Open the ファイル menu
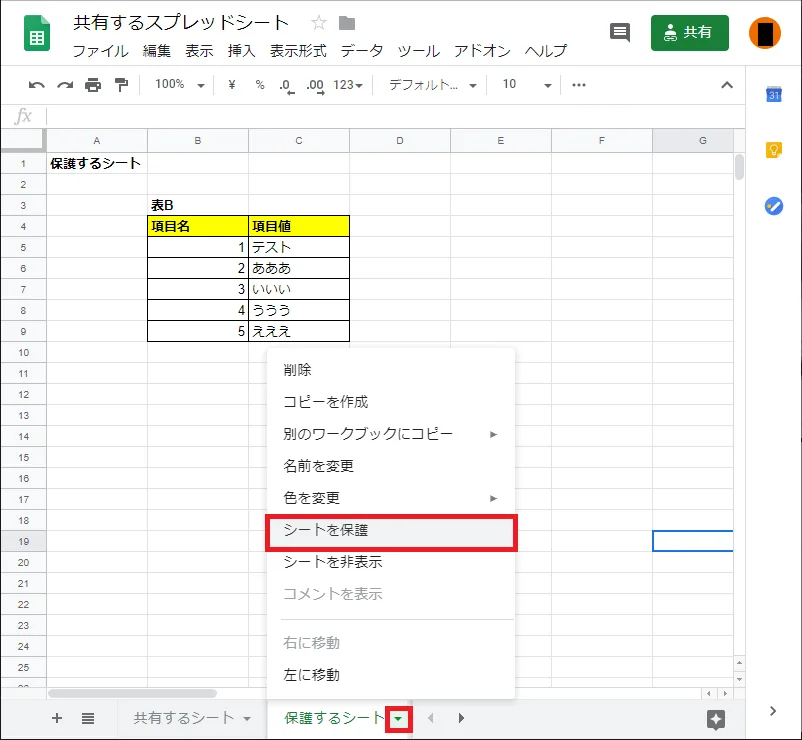 (x=101, y=51)
